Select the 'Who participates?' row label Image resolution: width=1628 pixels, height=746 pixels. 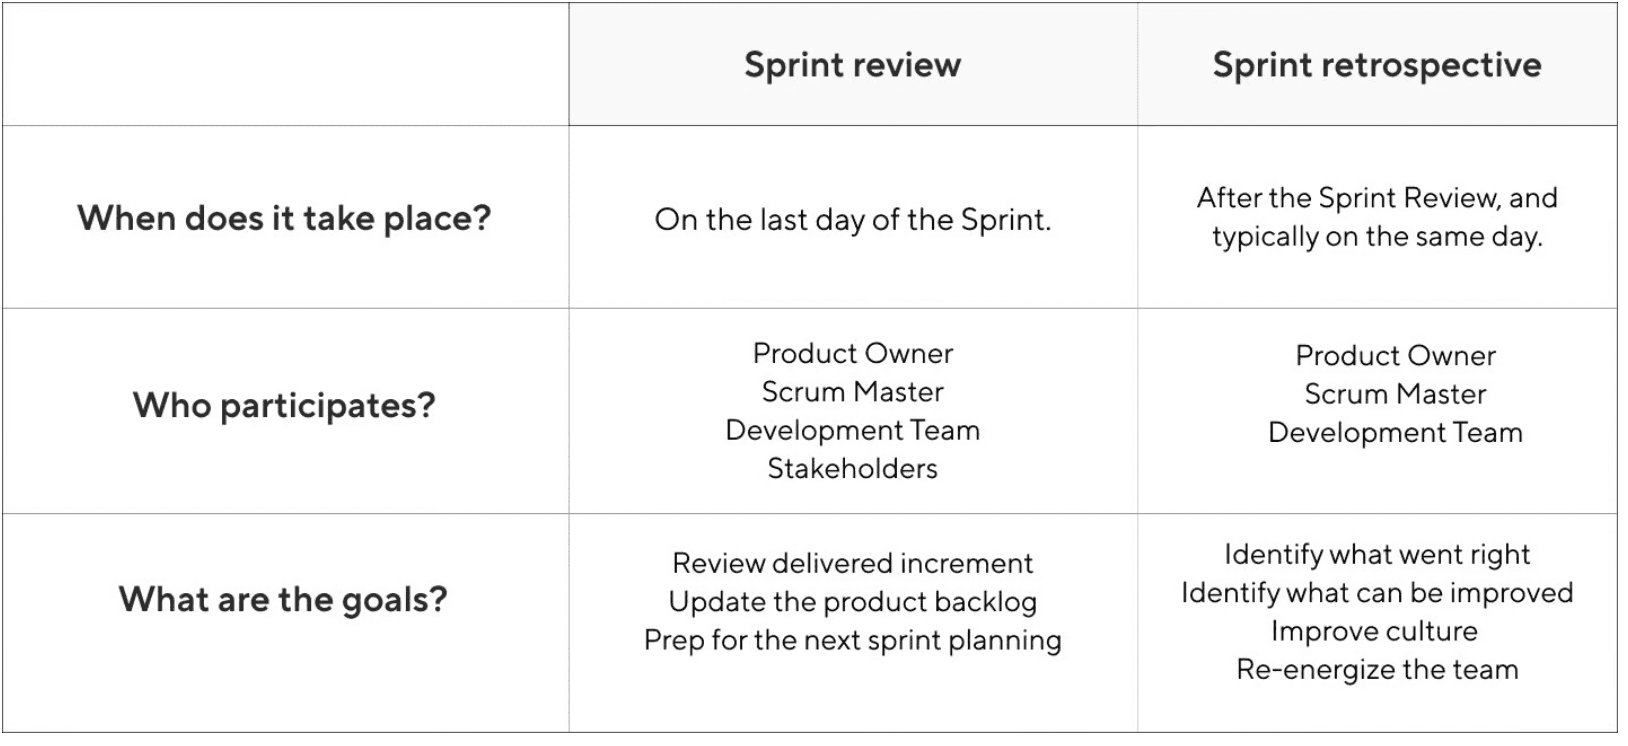(285, 405)
